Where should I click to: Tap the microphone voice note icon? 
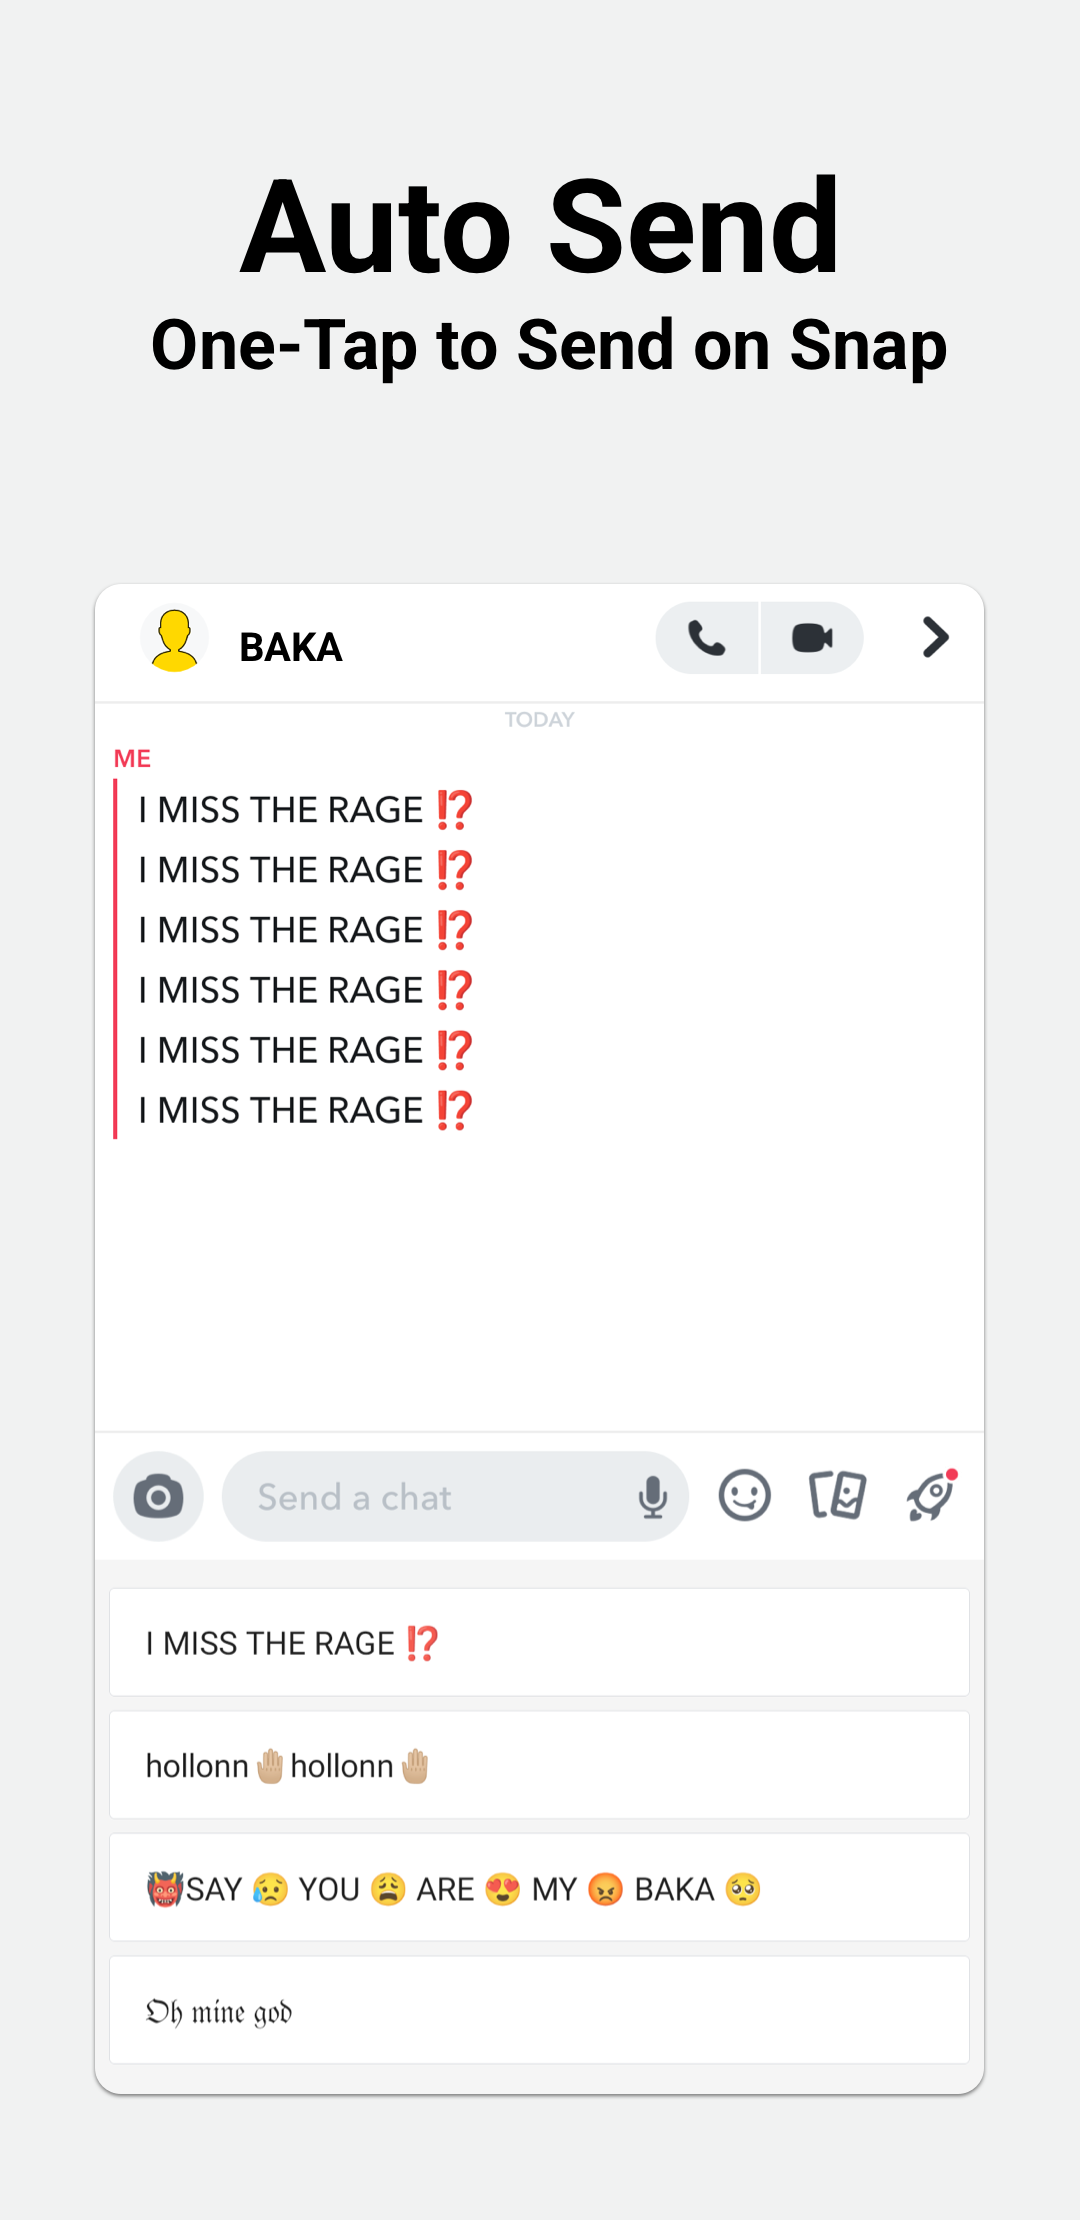[x=653, y=1497]
